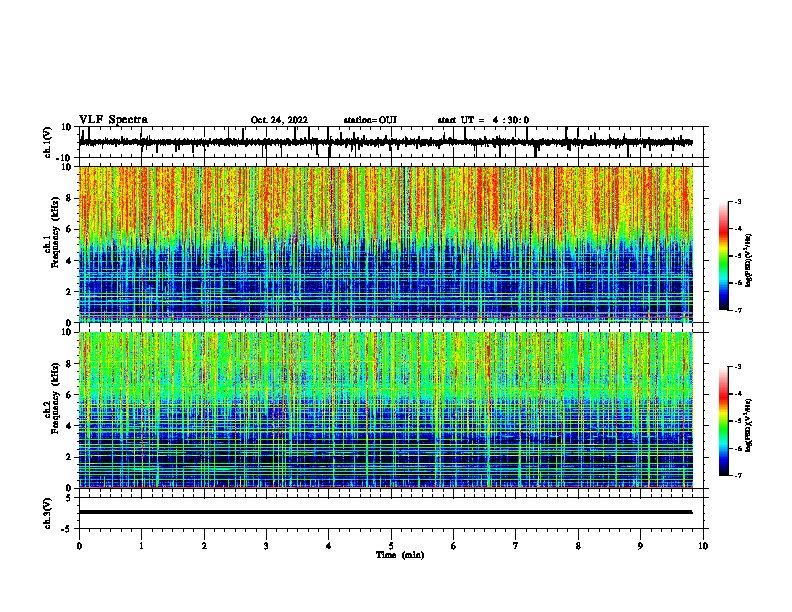Click the date 'Oct. 24, 2022' label
This screenshot has width=792, height=612.
click(279, 120)
